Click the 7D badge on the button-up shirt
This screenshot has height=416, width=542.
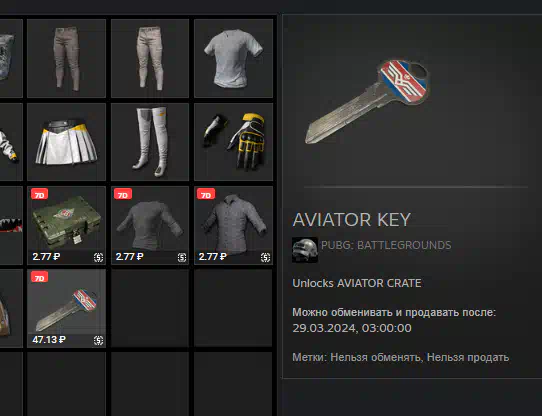[x=206, y=194]
